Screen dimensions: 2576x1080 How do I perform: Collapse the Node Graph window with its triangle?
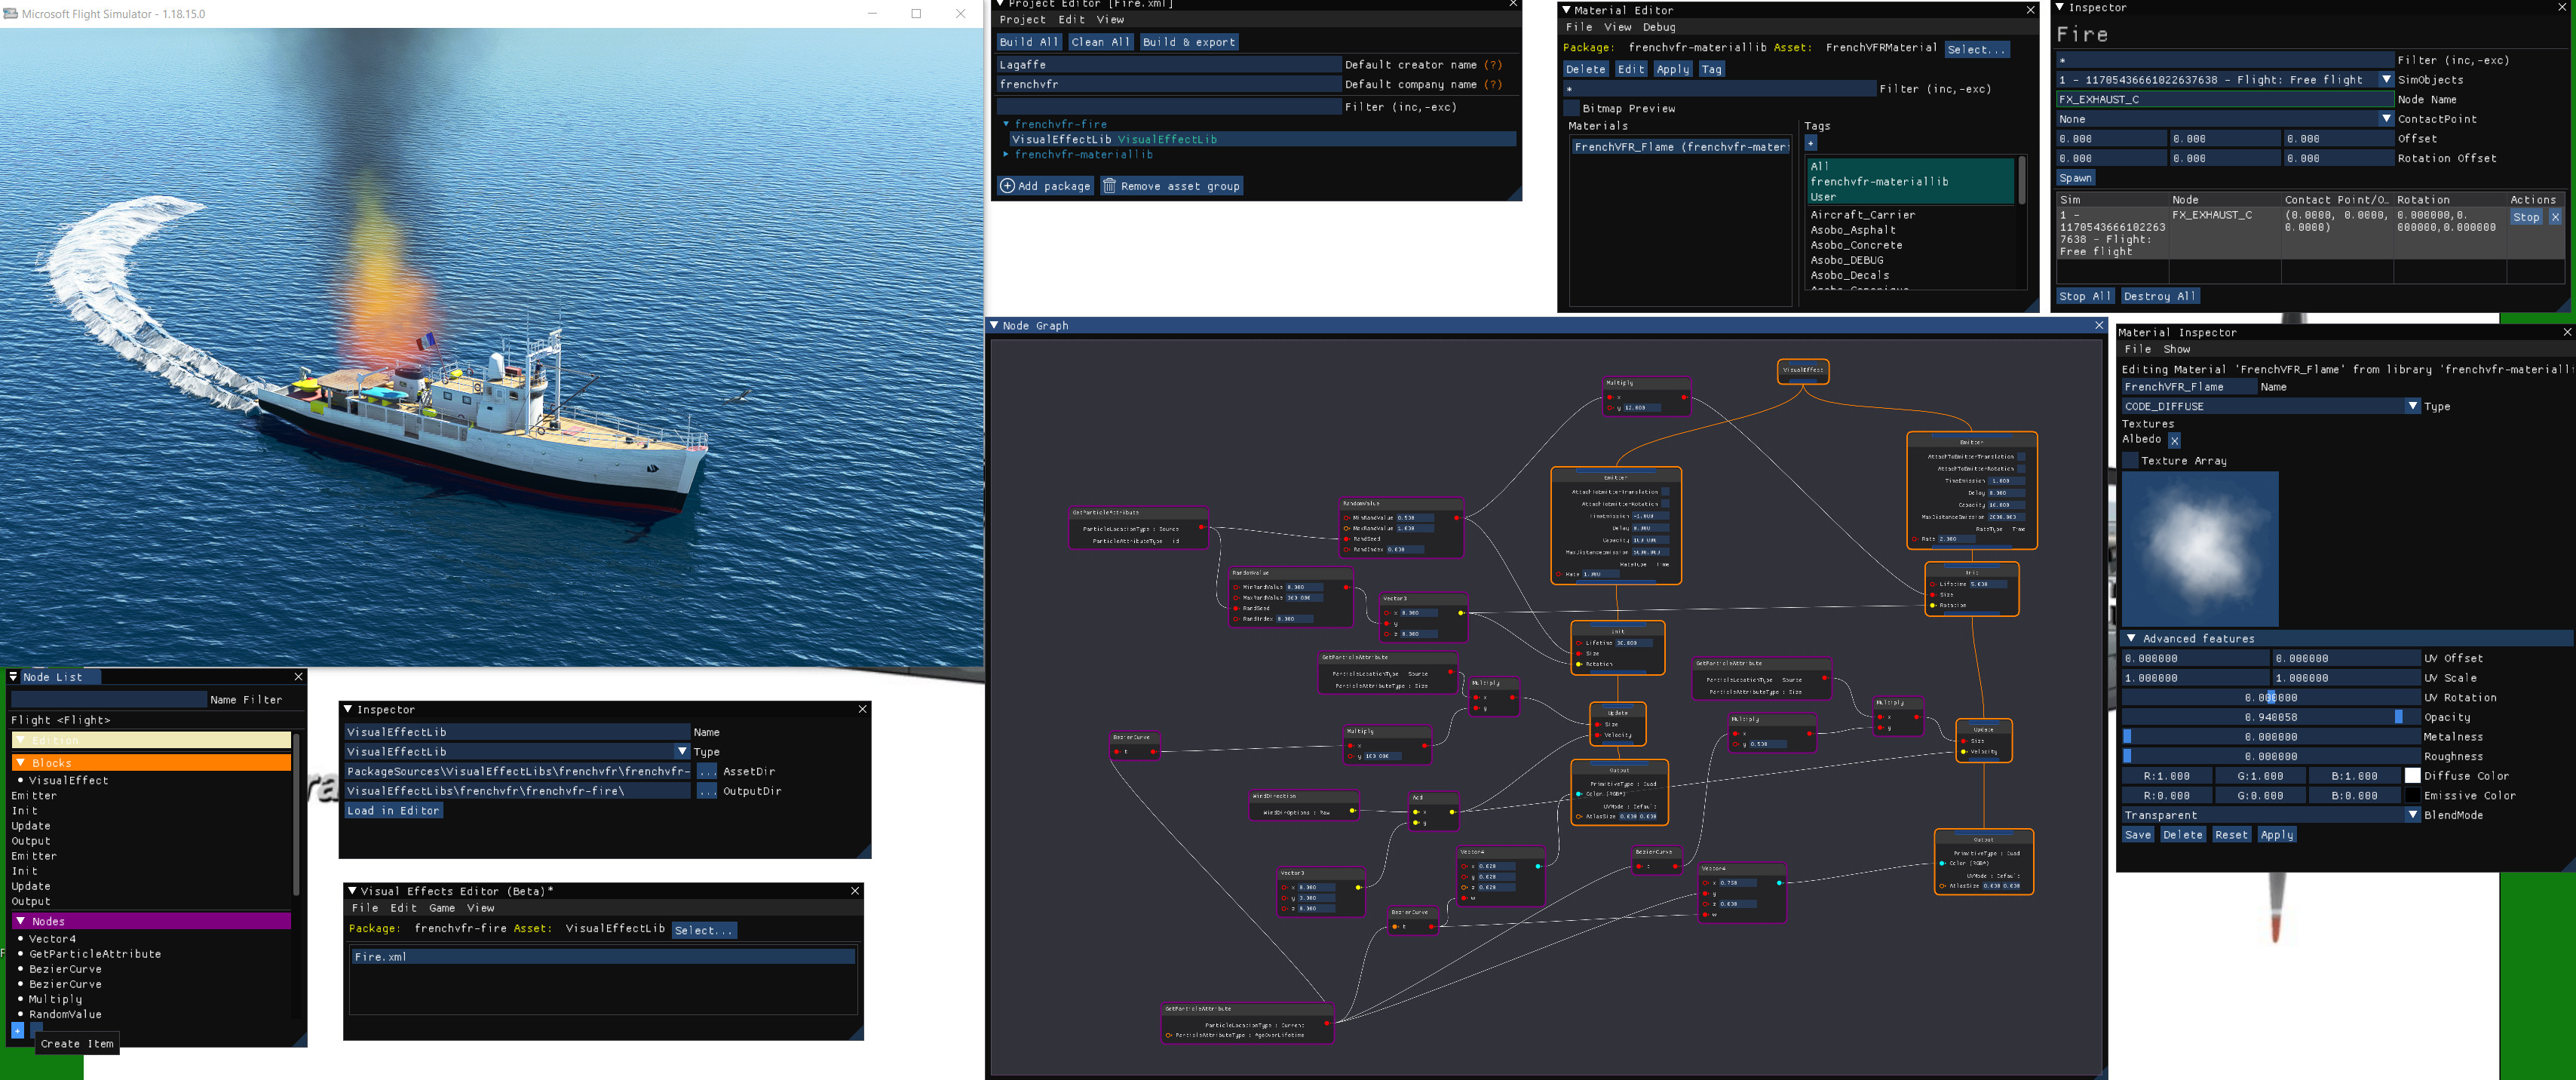coord(994,326)
